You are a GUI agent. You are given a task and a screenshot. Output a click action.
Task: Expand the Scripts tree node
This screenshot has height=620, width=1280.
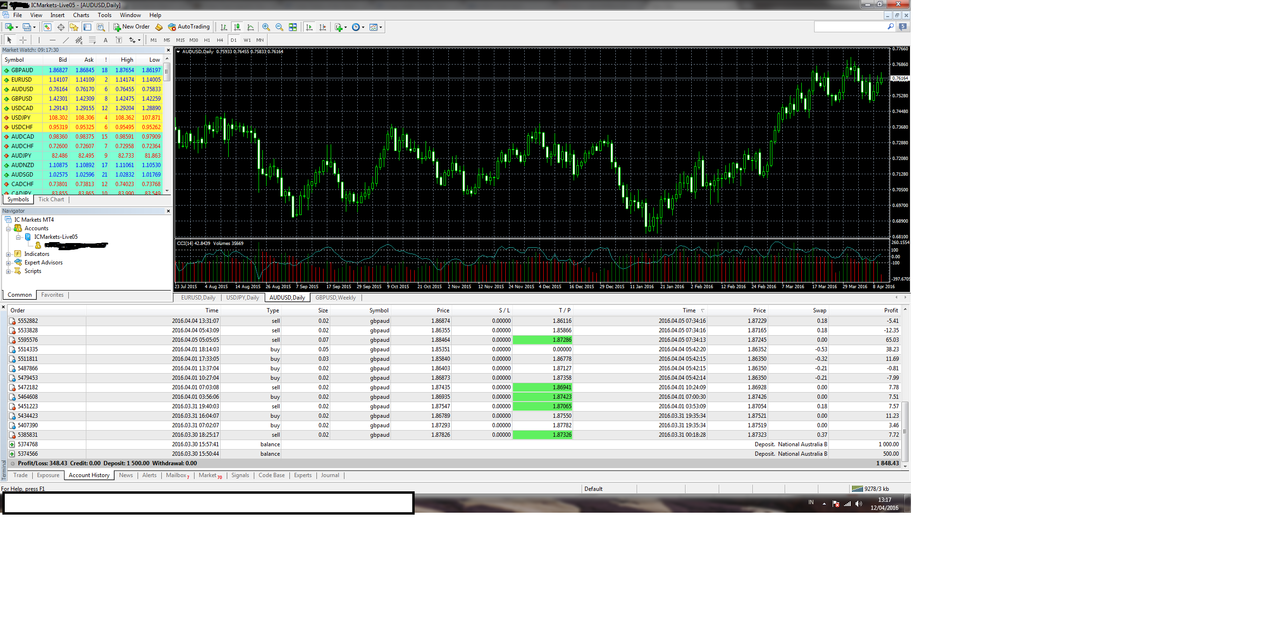pos(8,271)
